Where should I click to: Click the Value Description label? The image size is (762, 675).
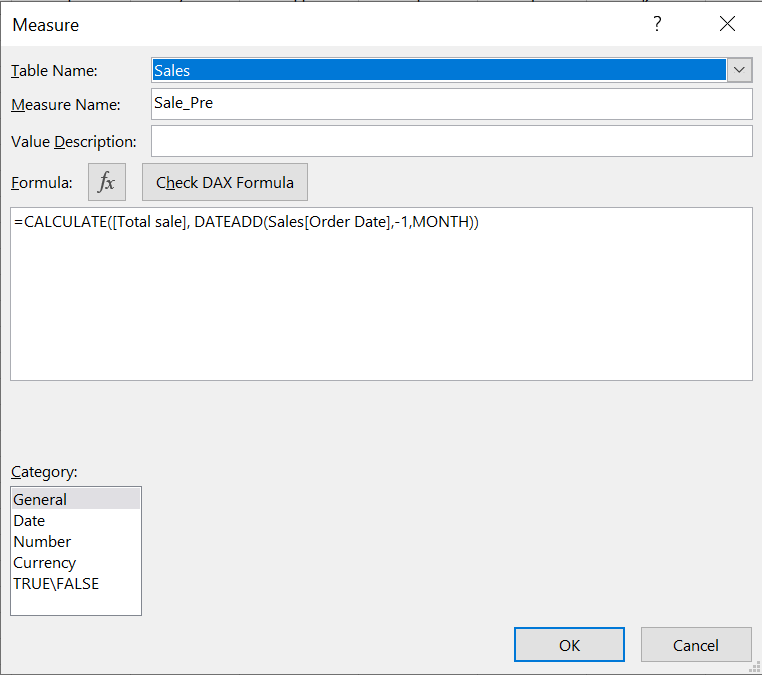pyautogui.click(x=73, y=142)
